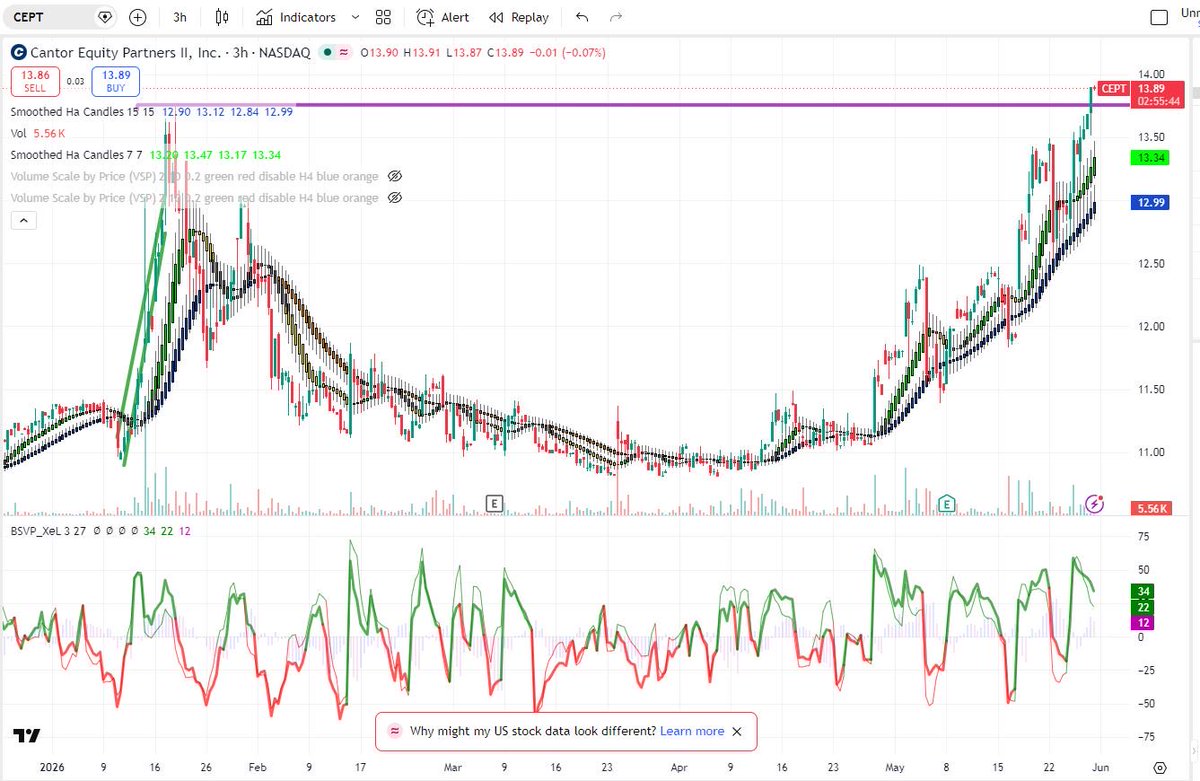The image size is (1200, 781).
Task: Click the data notice approx-equal icon
Action: point(393,731)
